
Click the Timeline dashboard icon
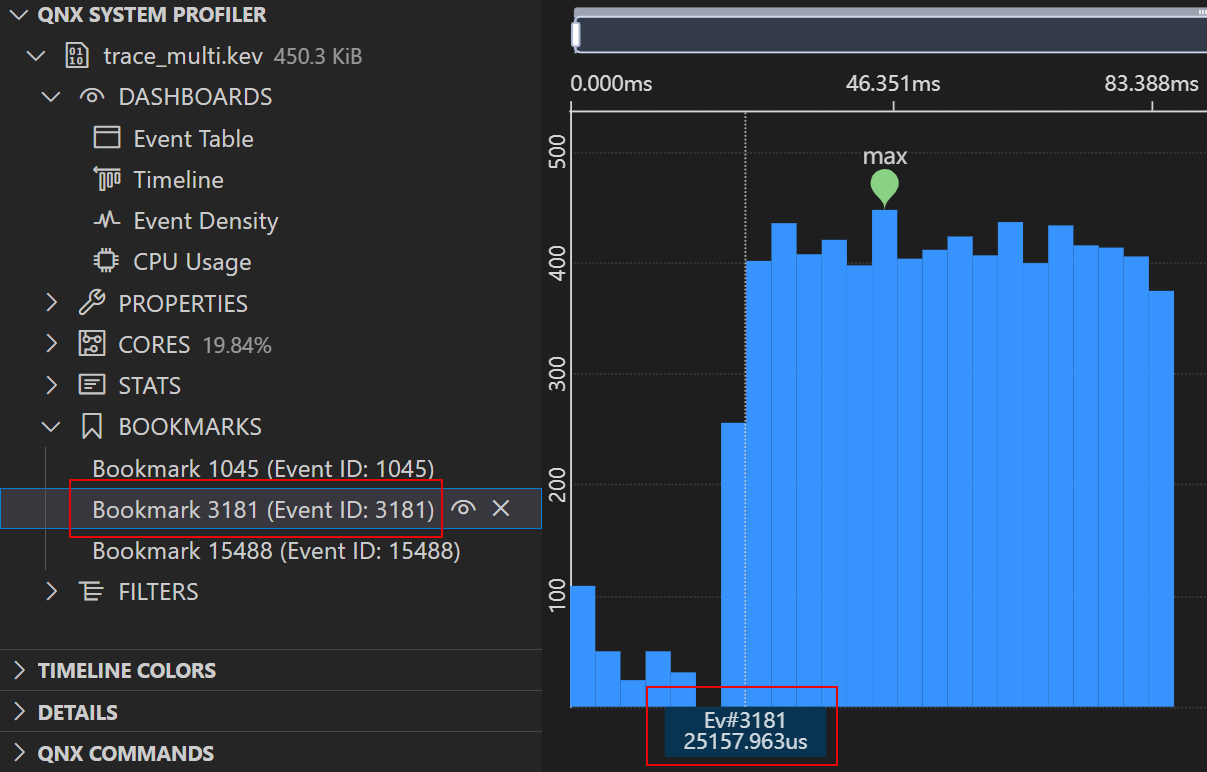[107, 179]
